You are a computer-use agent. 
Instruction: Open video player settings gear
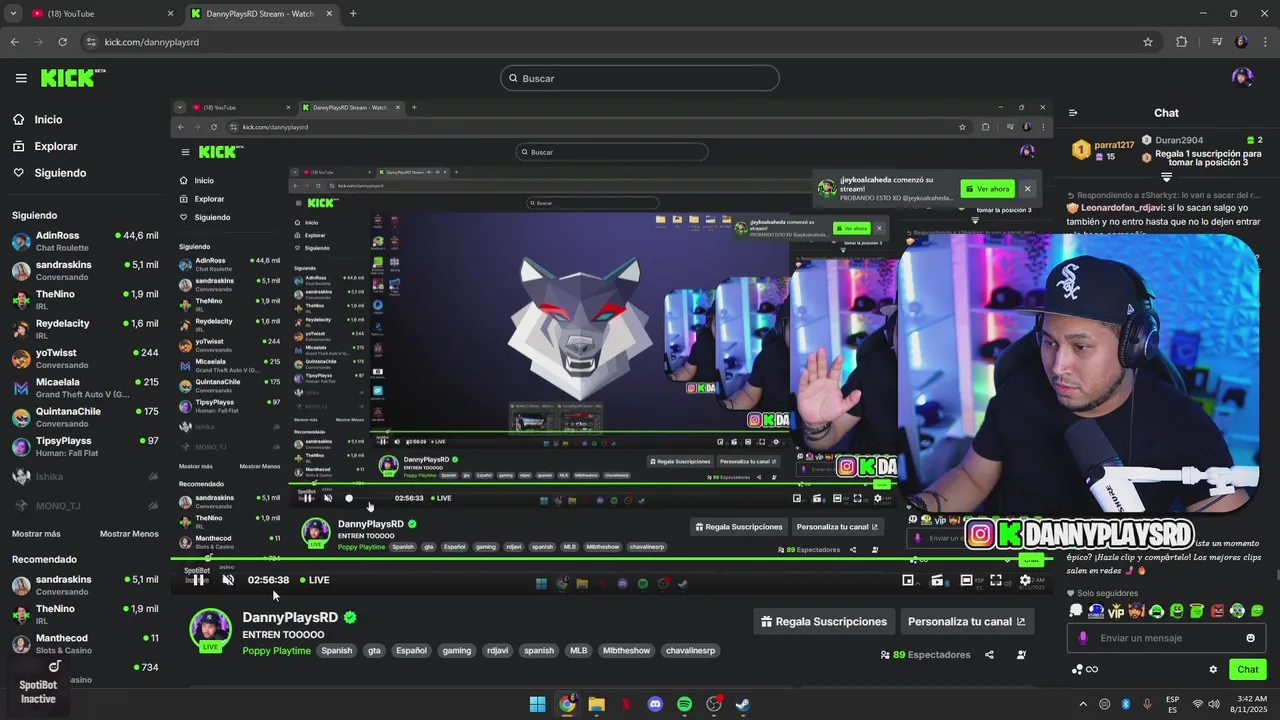1025,580
